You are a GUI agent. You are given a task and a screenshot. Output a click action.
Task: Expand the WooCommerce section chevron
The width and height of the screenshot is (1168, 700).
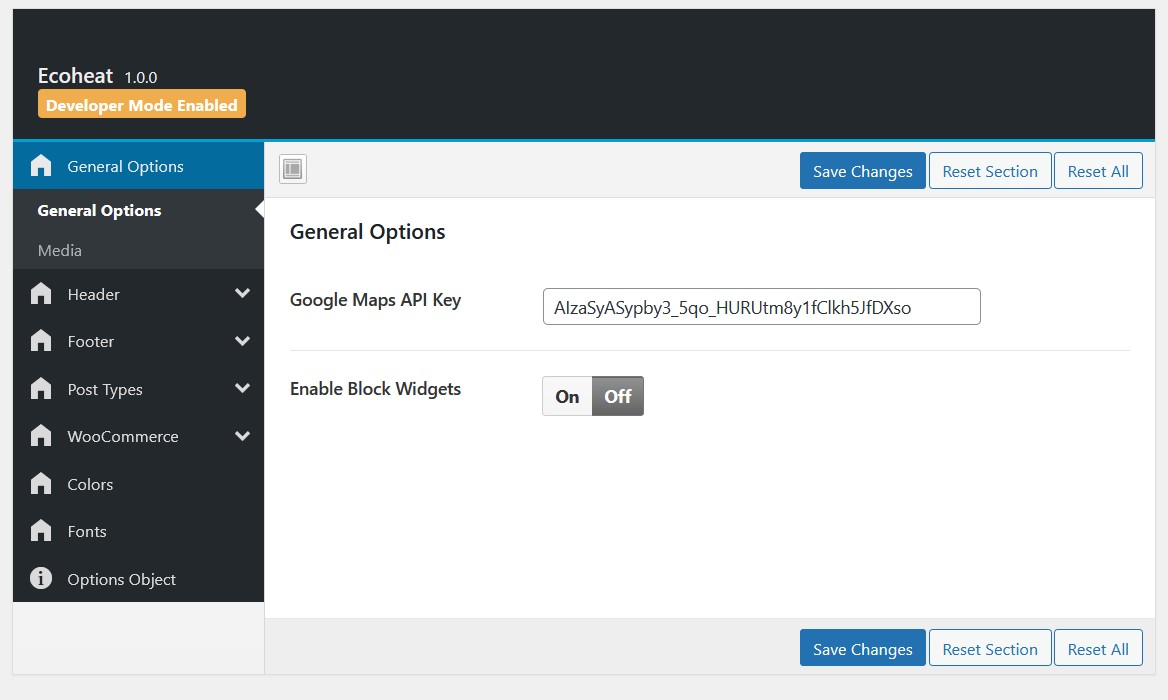242,436
